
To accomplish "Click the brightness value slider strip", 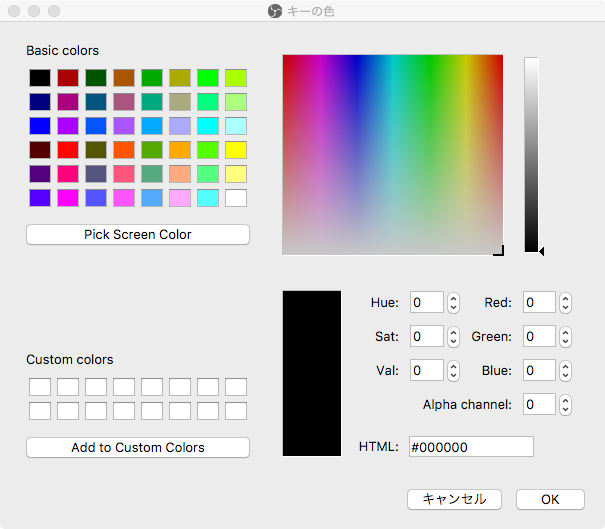I will pos(531,155).
